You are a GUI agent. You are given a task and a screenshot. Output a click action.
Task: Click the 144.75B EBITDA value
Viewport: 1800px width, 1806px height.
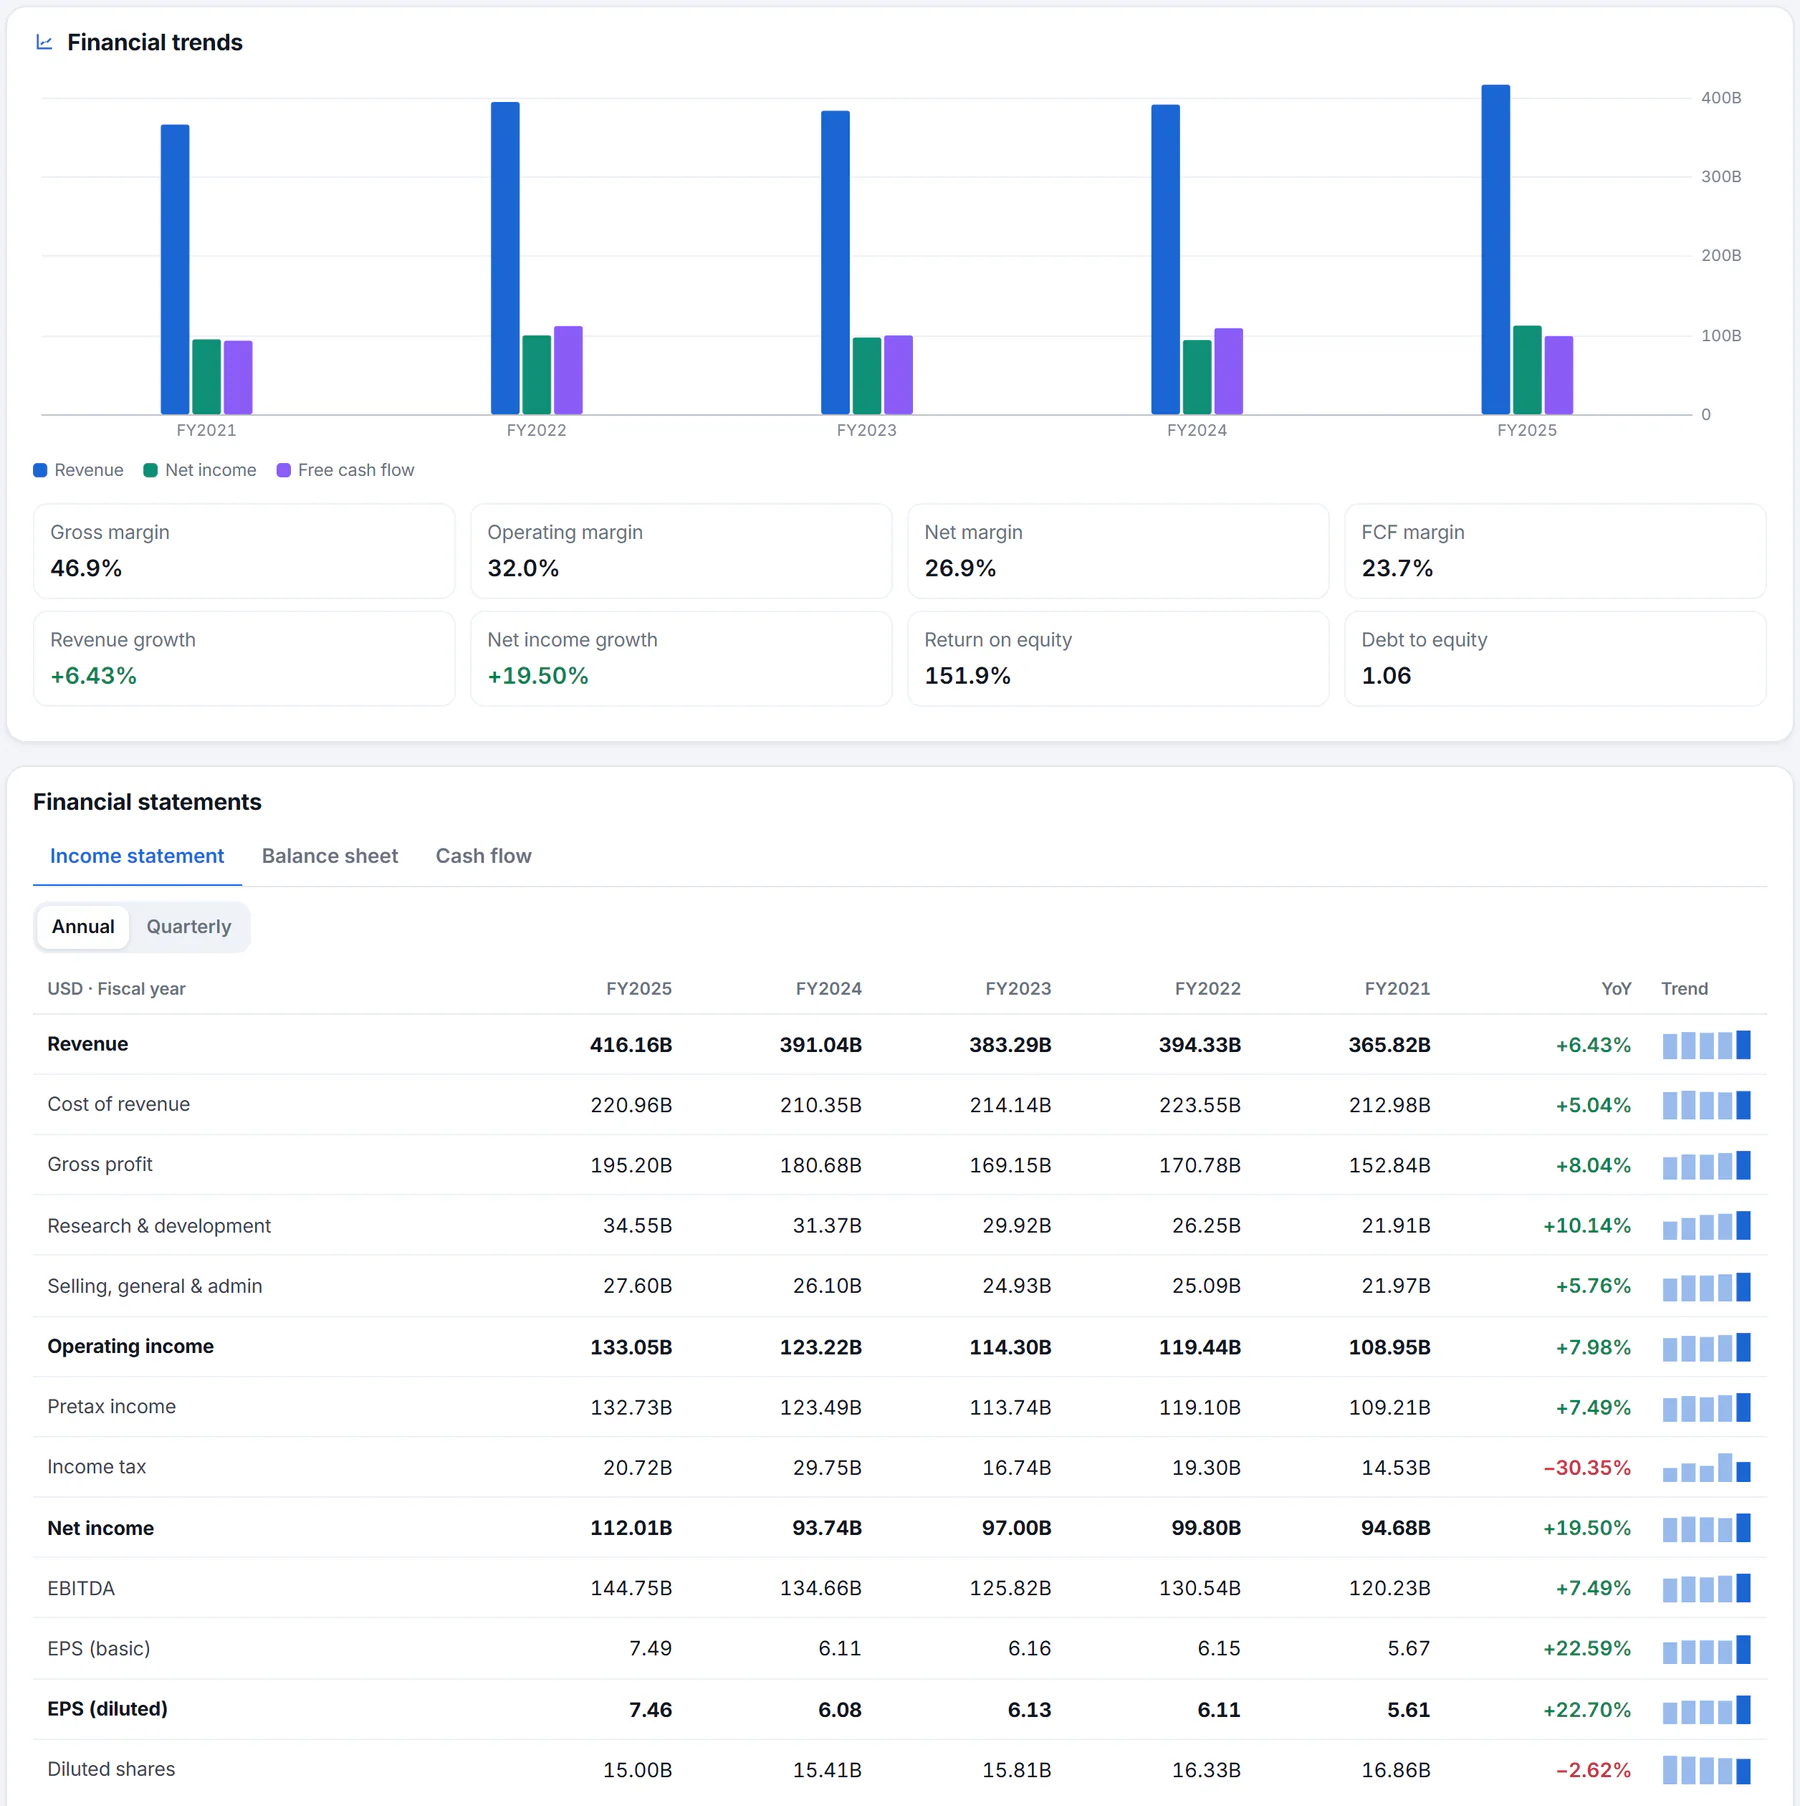pos(631,1588)
